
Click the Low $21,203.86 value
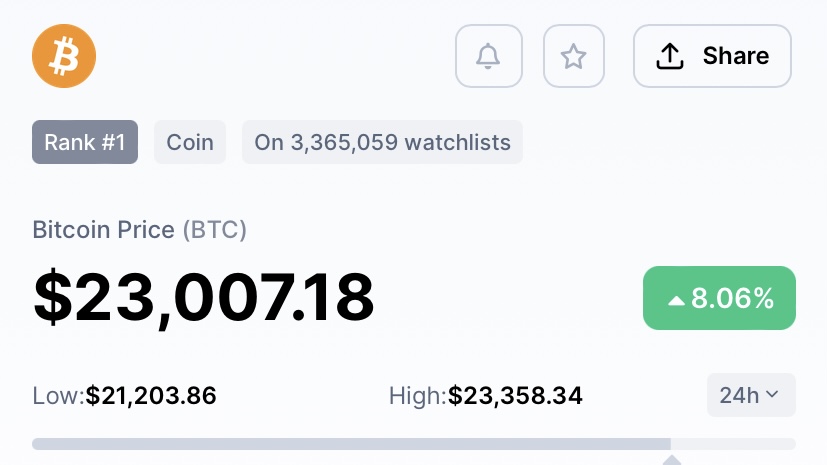[151, 395]
